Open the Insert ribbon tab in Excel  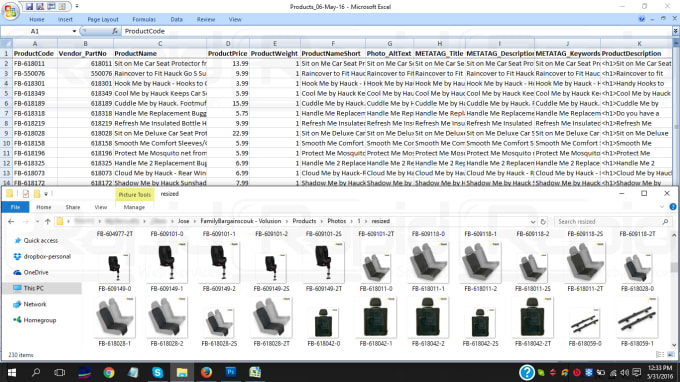click(65, 20)
